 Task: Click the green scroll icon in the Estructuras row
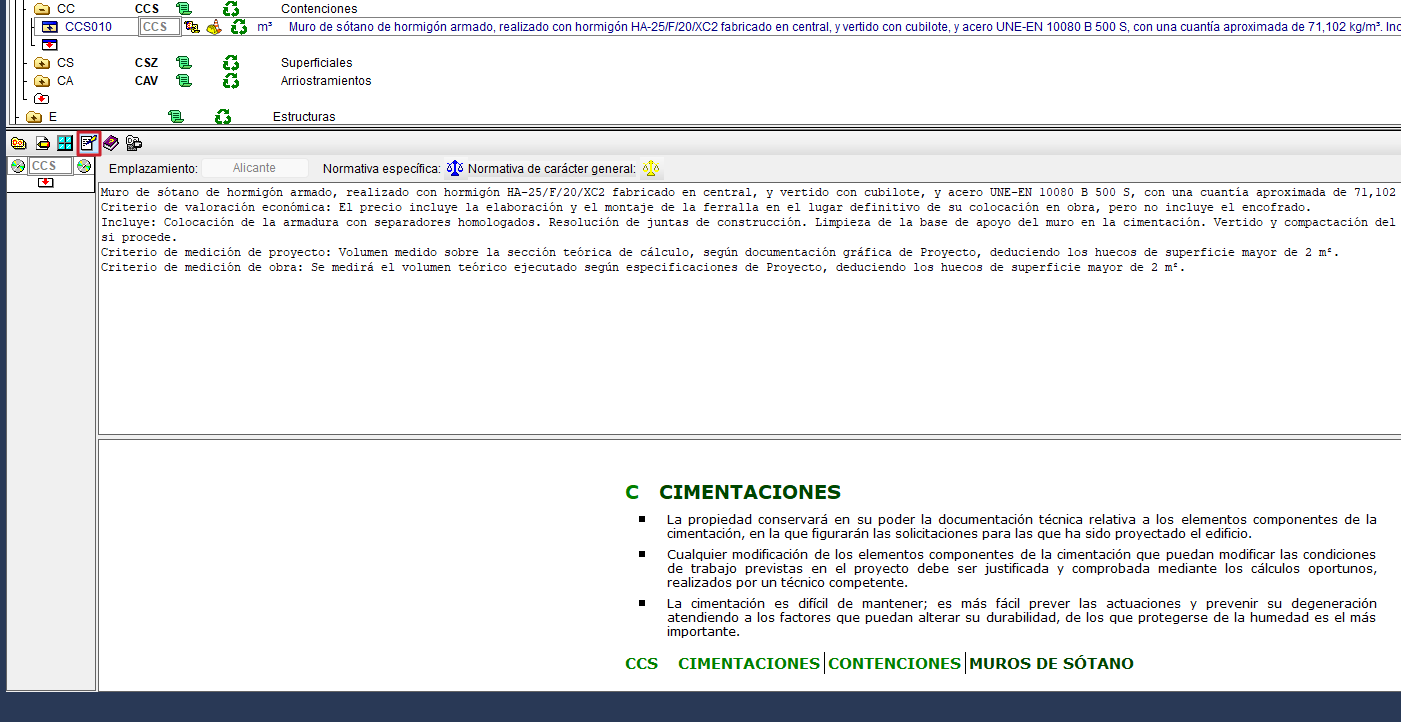click(176, 117)
